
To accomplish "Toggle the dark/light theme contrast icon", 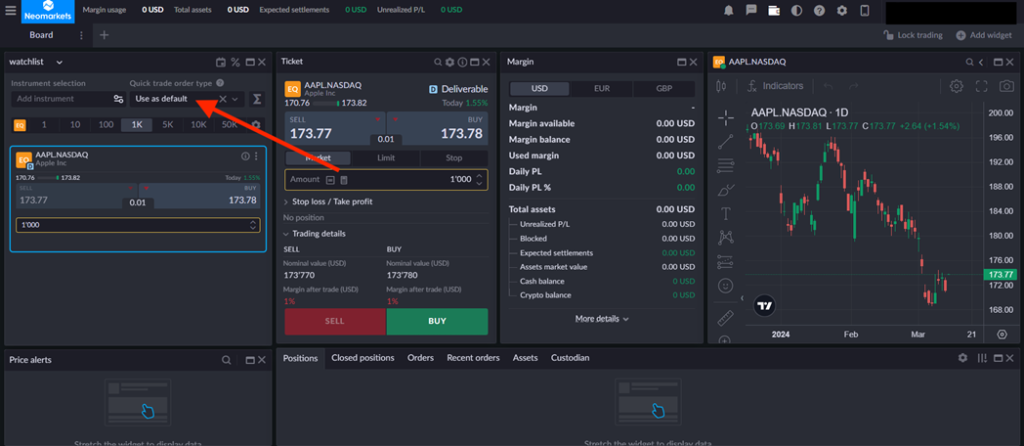I will 796,10.
